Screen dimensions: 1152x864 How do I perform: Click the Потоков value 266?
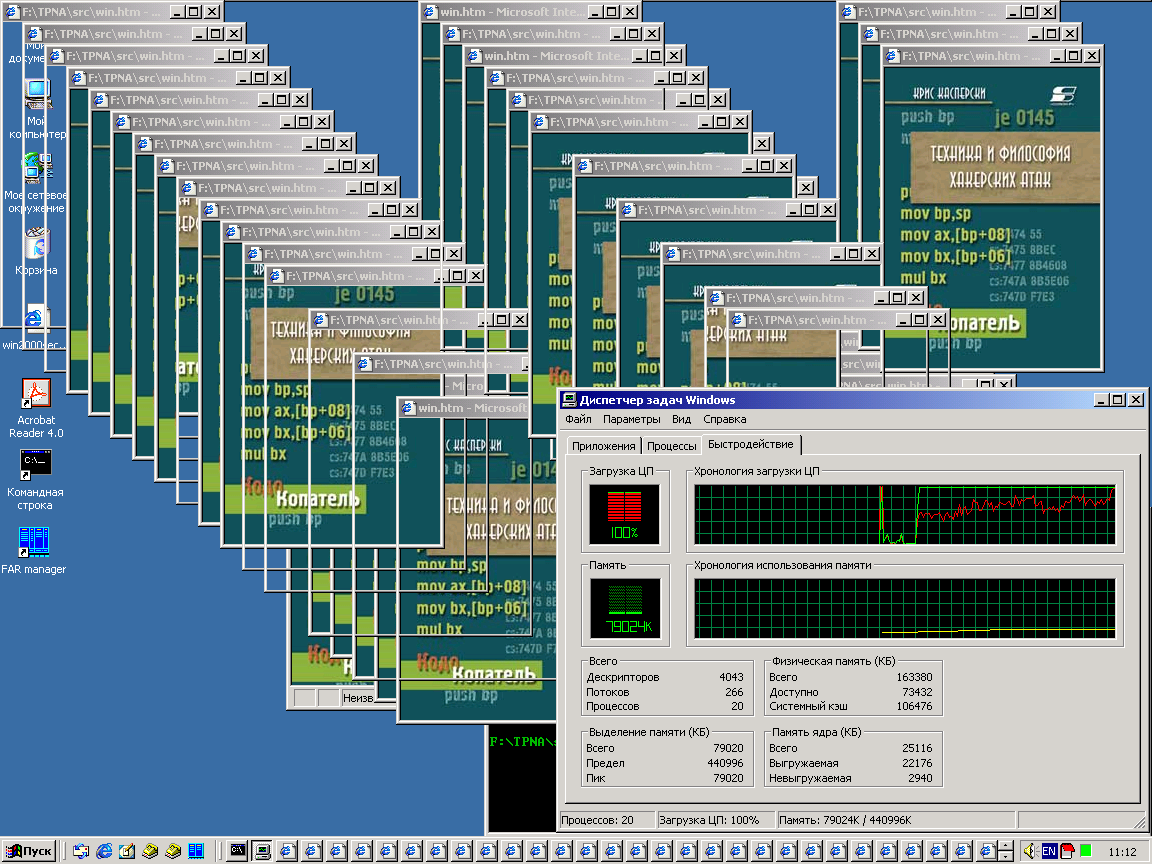734,692
